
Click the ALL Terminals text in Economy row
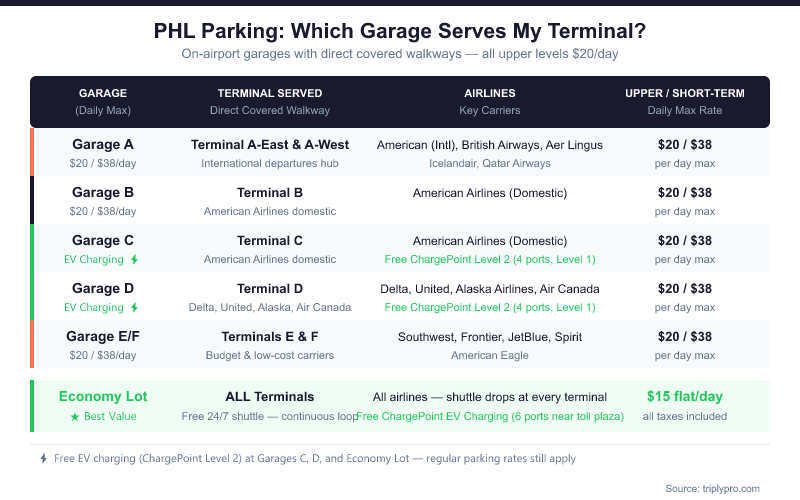tap(270, 396)
